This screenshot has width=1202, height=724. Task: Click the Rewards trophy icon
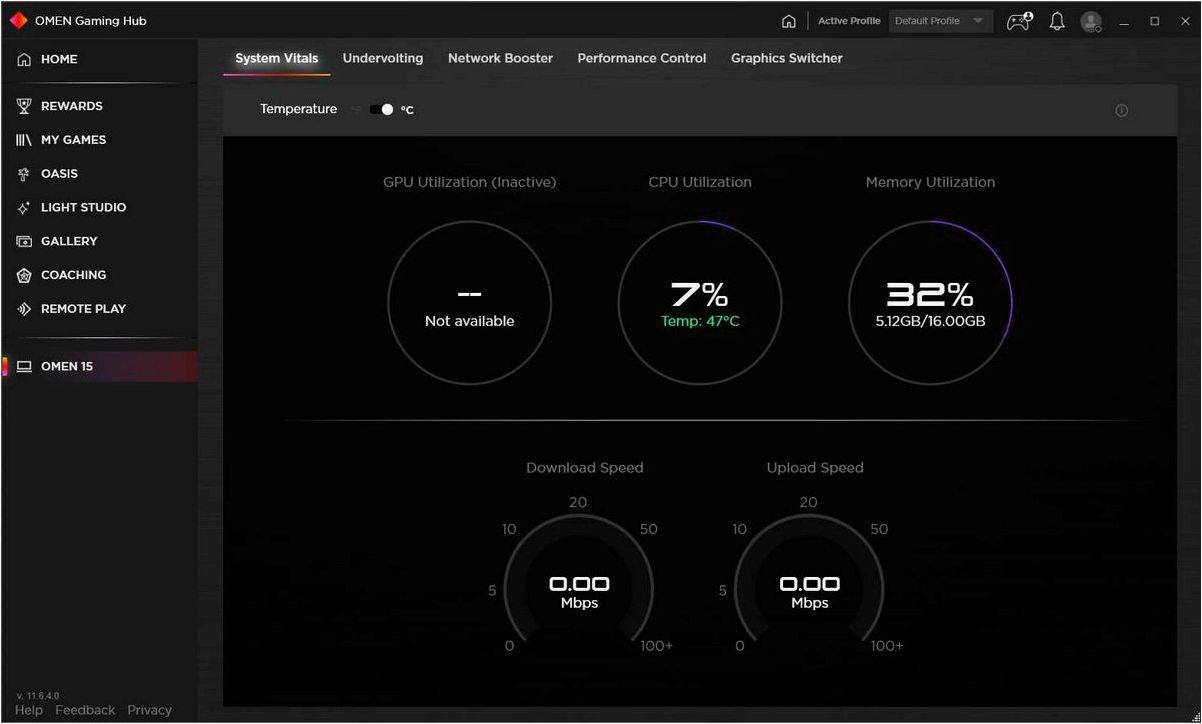(24, 106)
